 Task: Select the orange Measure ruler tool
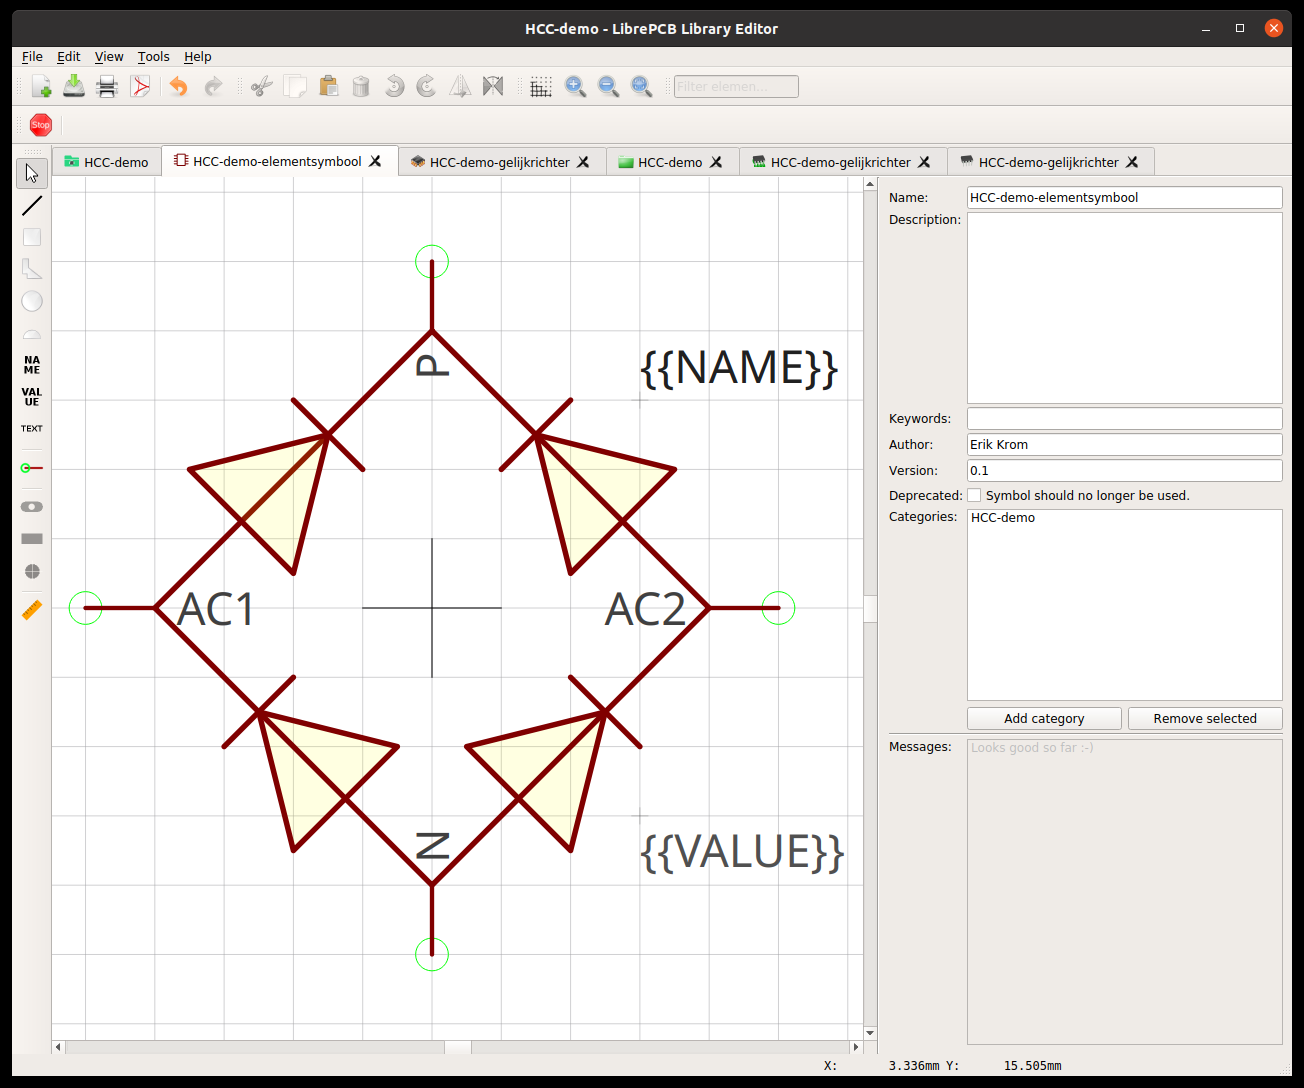(32, 610)
